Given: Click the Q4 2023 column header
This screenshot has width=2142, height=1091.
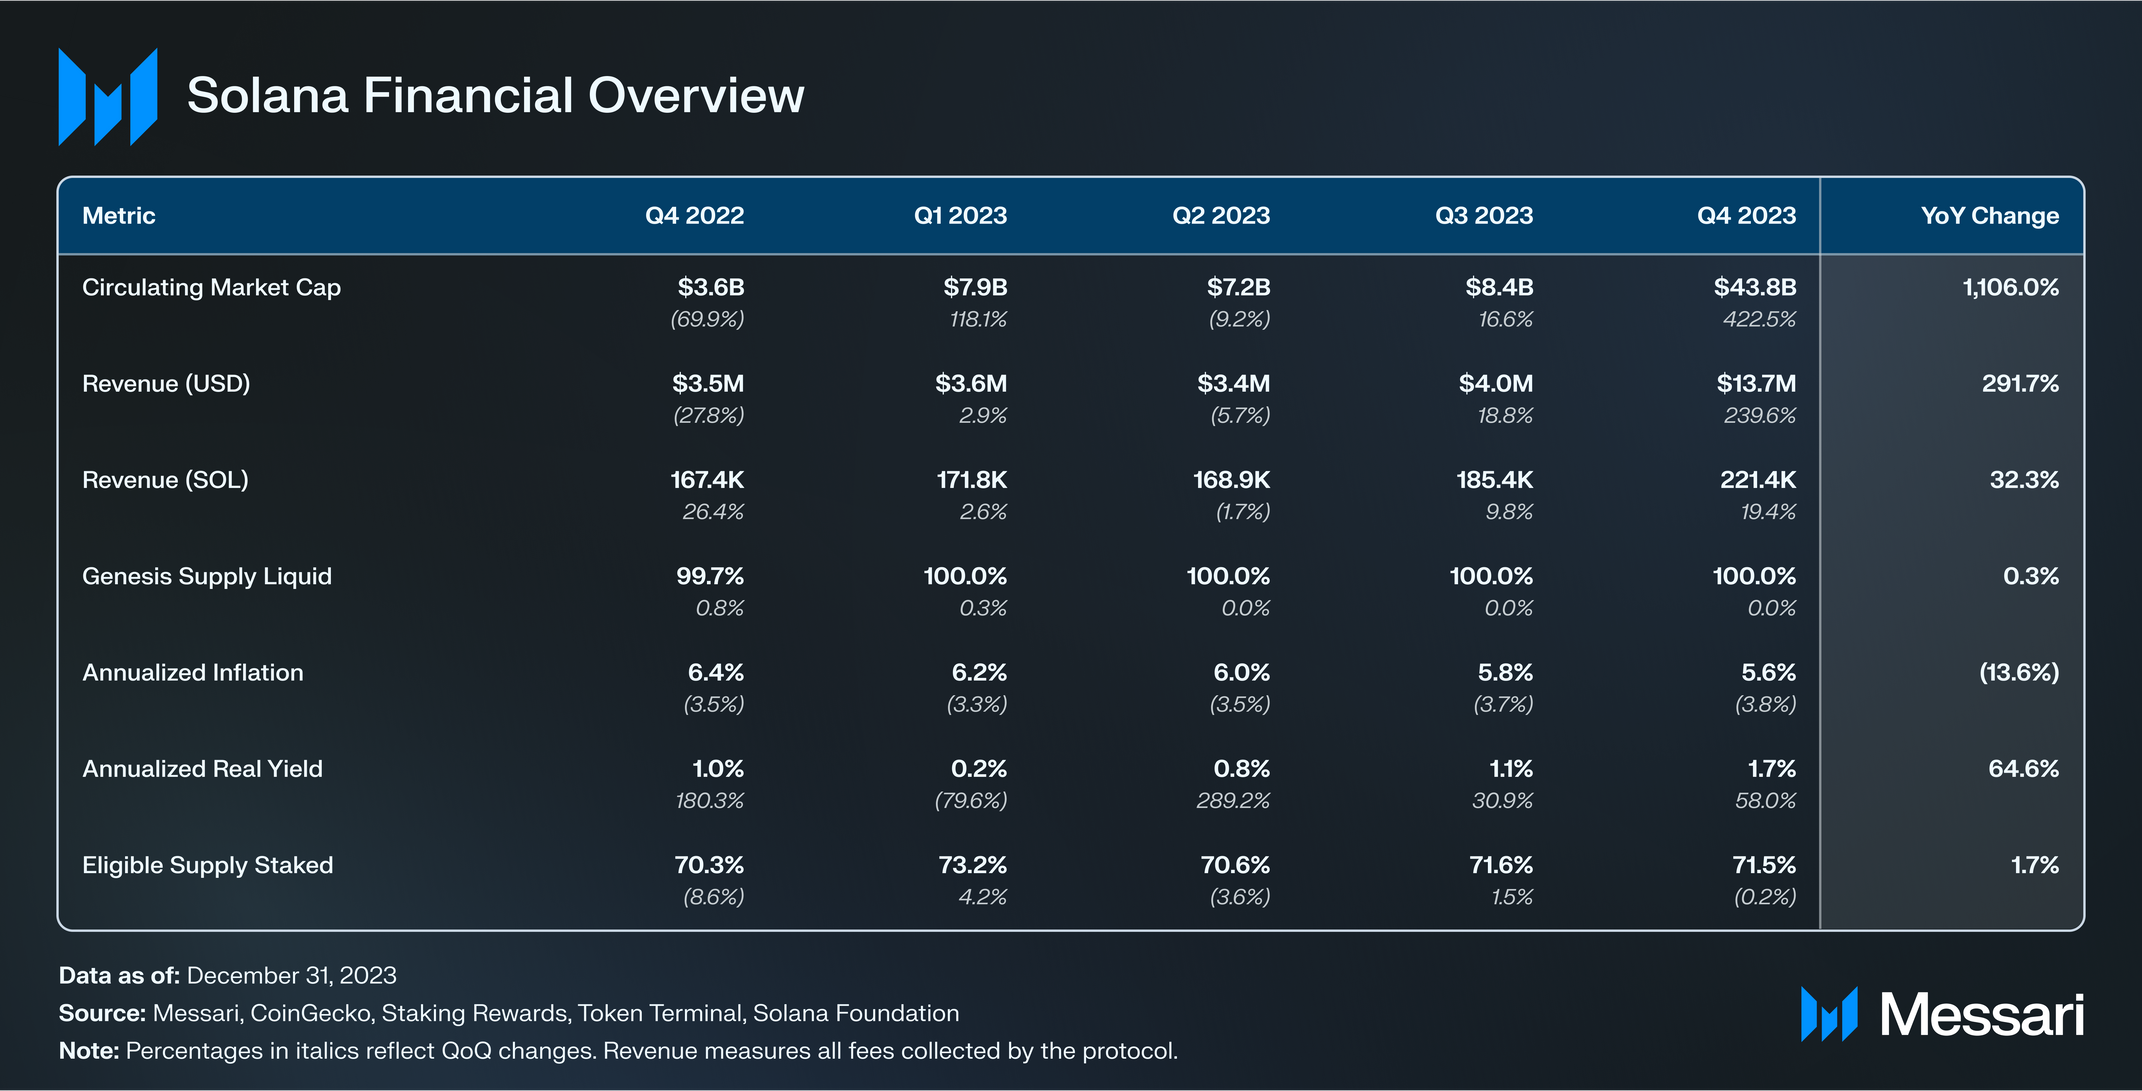Looking at the screenshot, I should (1746, 216).
